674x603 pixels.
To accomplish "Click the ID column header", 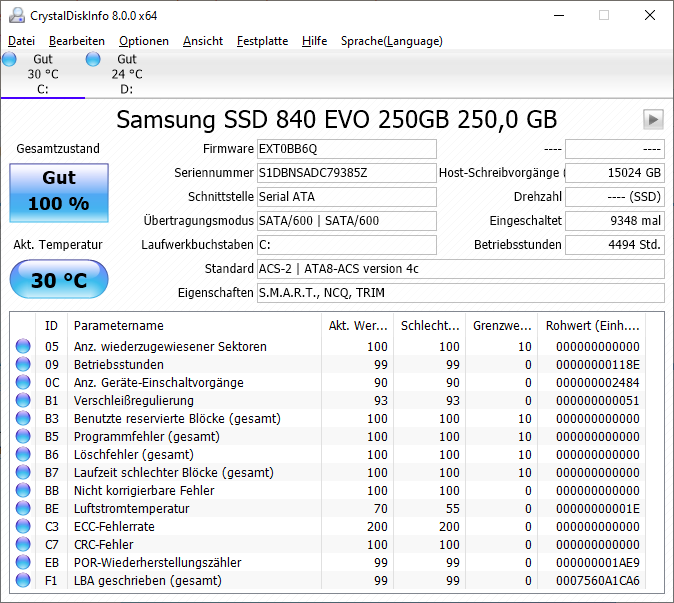I will (51, 326).
